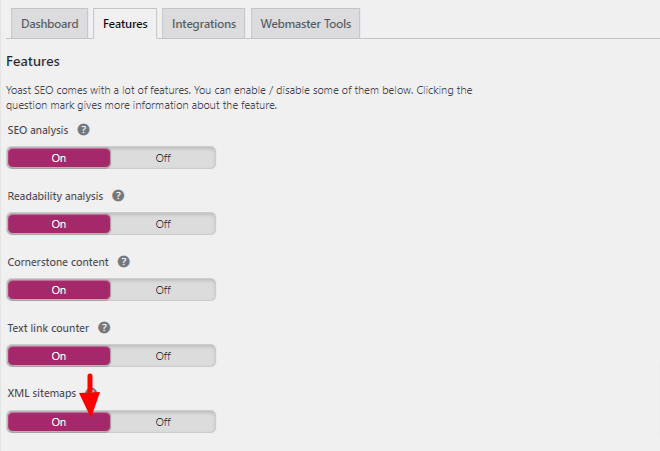Open the Integrations tab
The width and height of the screenshot is (660, 451).
pos(204,24)
